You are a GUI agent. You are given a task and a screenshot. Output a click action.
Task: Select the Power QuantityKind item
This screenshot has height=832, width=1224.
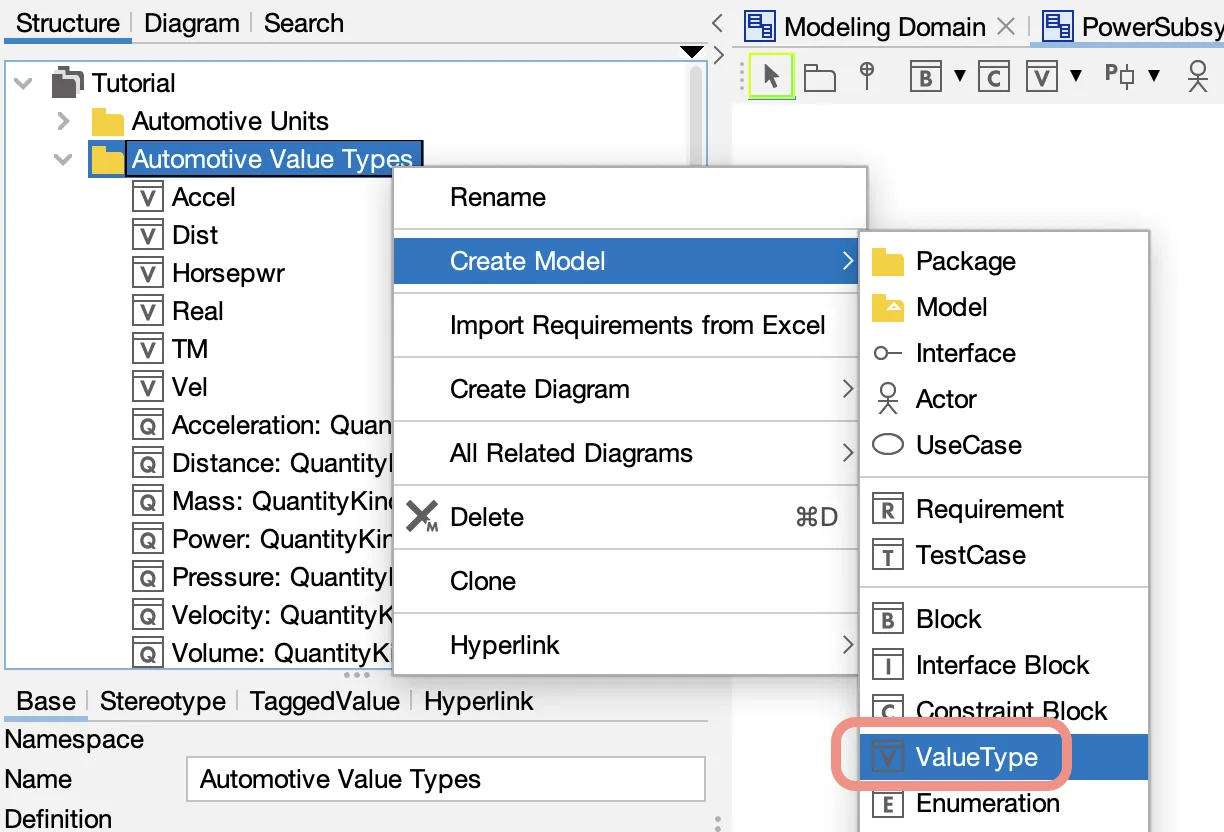click(x=281, y=539)
